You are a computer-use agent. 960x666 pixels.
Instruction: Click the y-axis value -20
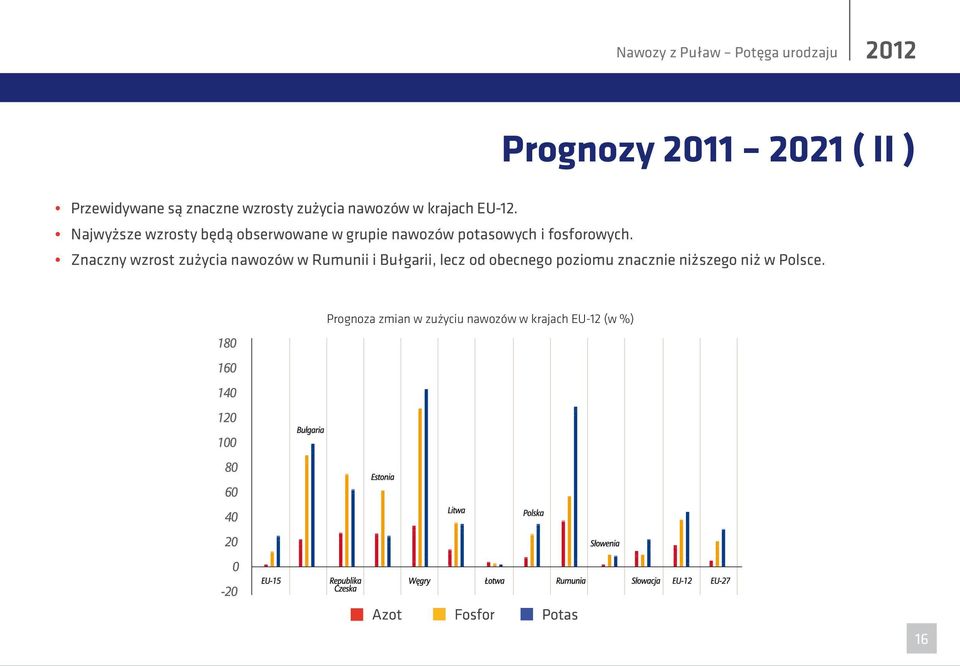tap(229, 592)
